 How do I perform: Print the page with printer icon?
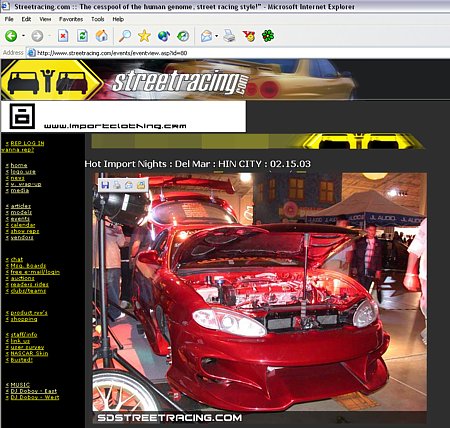(229, 36)
